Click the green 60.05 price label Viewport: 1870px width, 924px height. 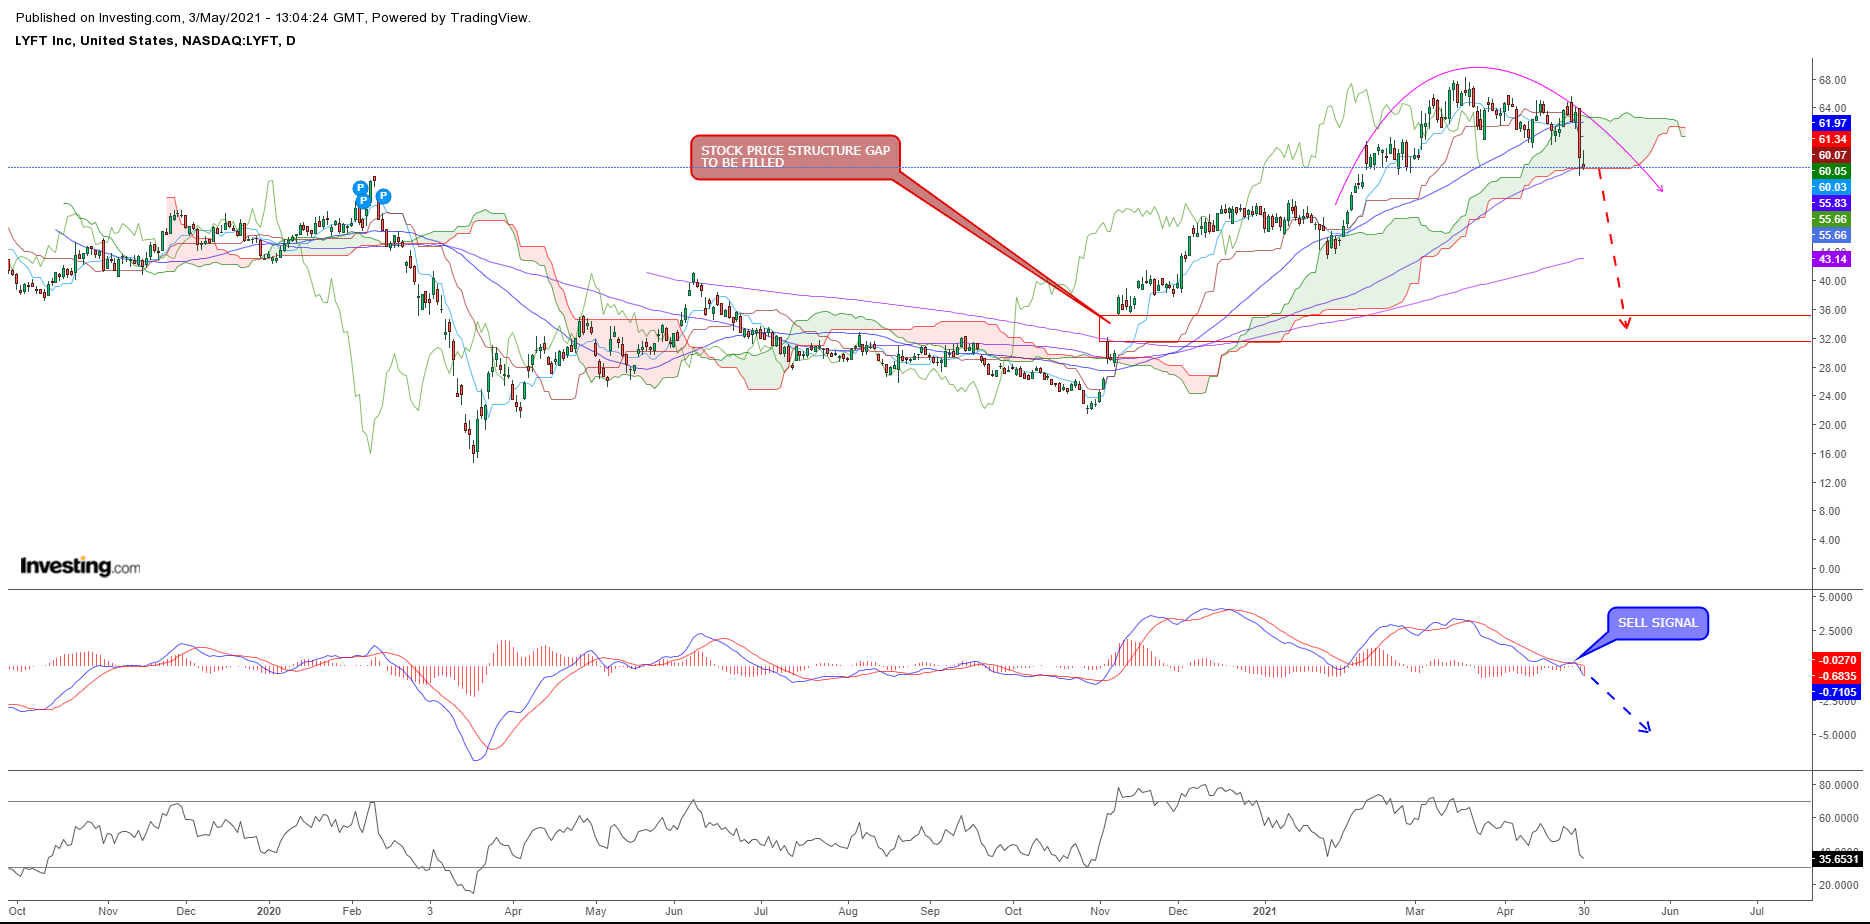tap(1832, 172)
